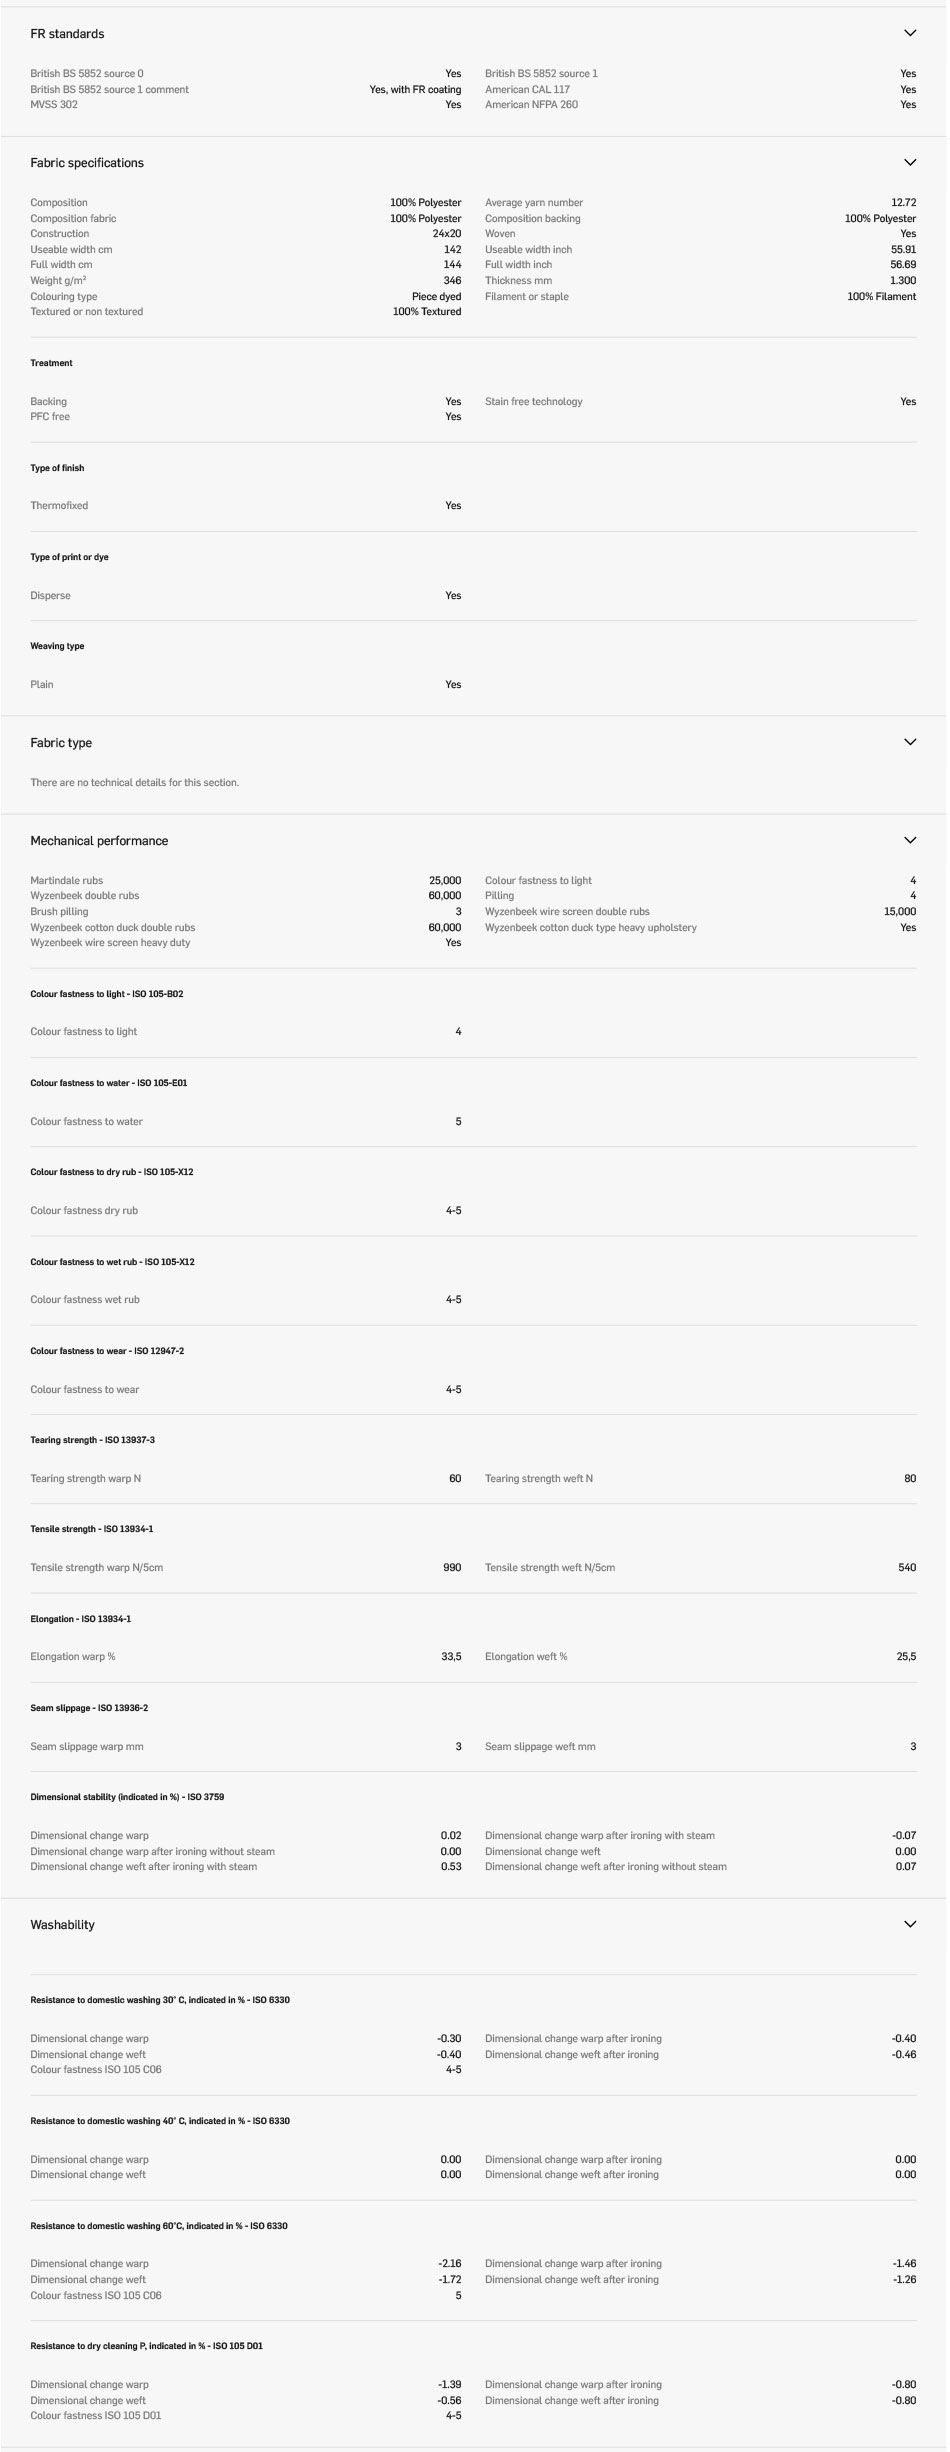Click the Type of finish subheading
950x2452 pixels.
[57, 468]
